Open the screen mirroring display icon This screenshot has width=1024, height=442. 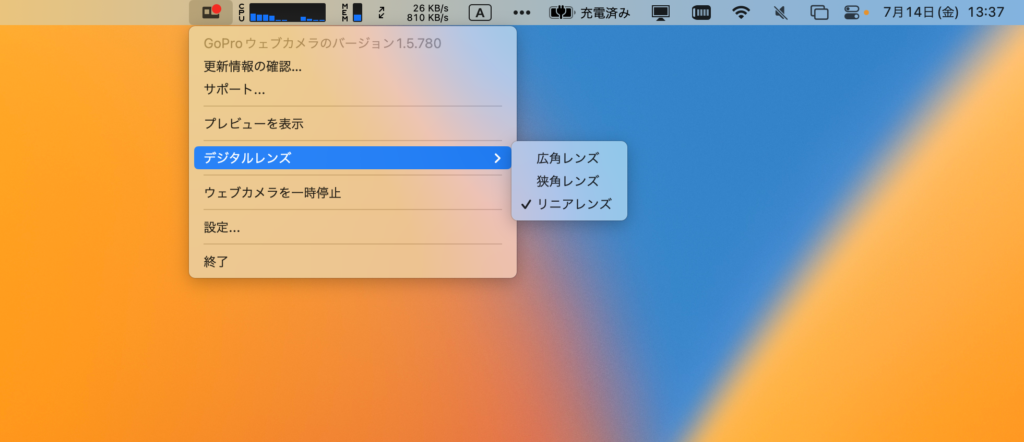pos(660,13)
